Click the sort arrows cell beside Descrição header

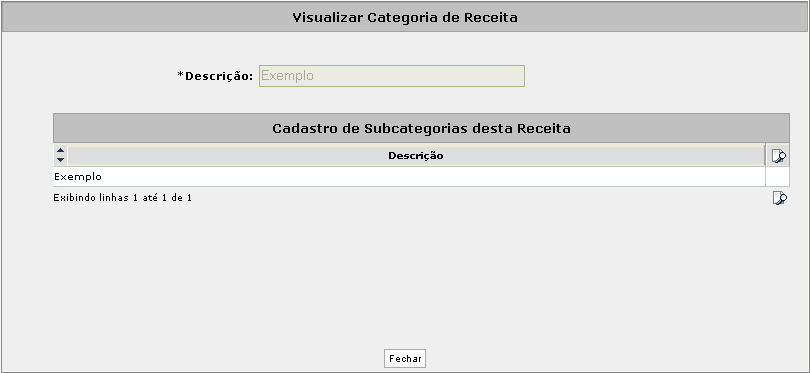pyautogui.click(x=60, y=156)
